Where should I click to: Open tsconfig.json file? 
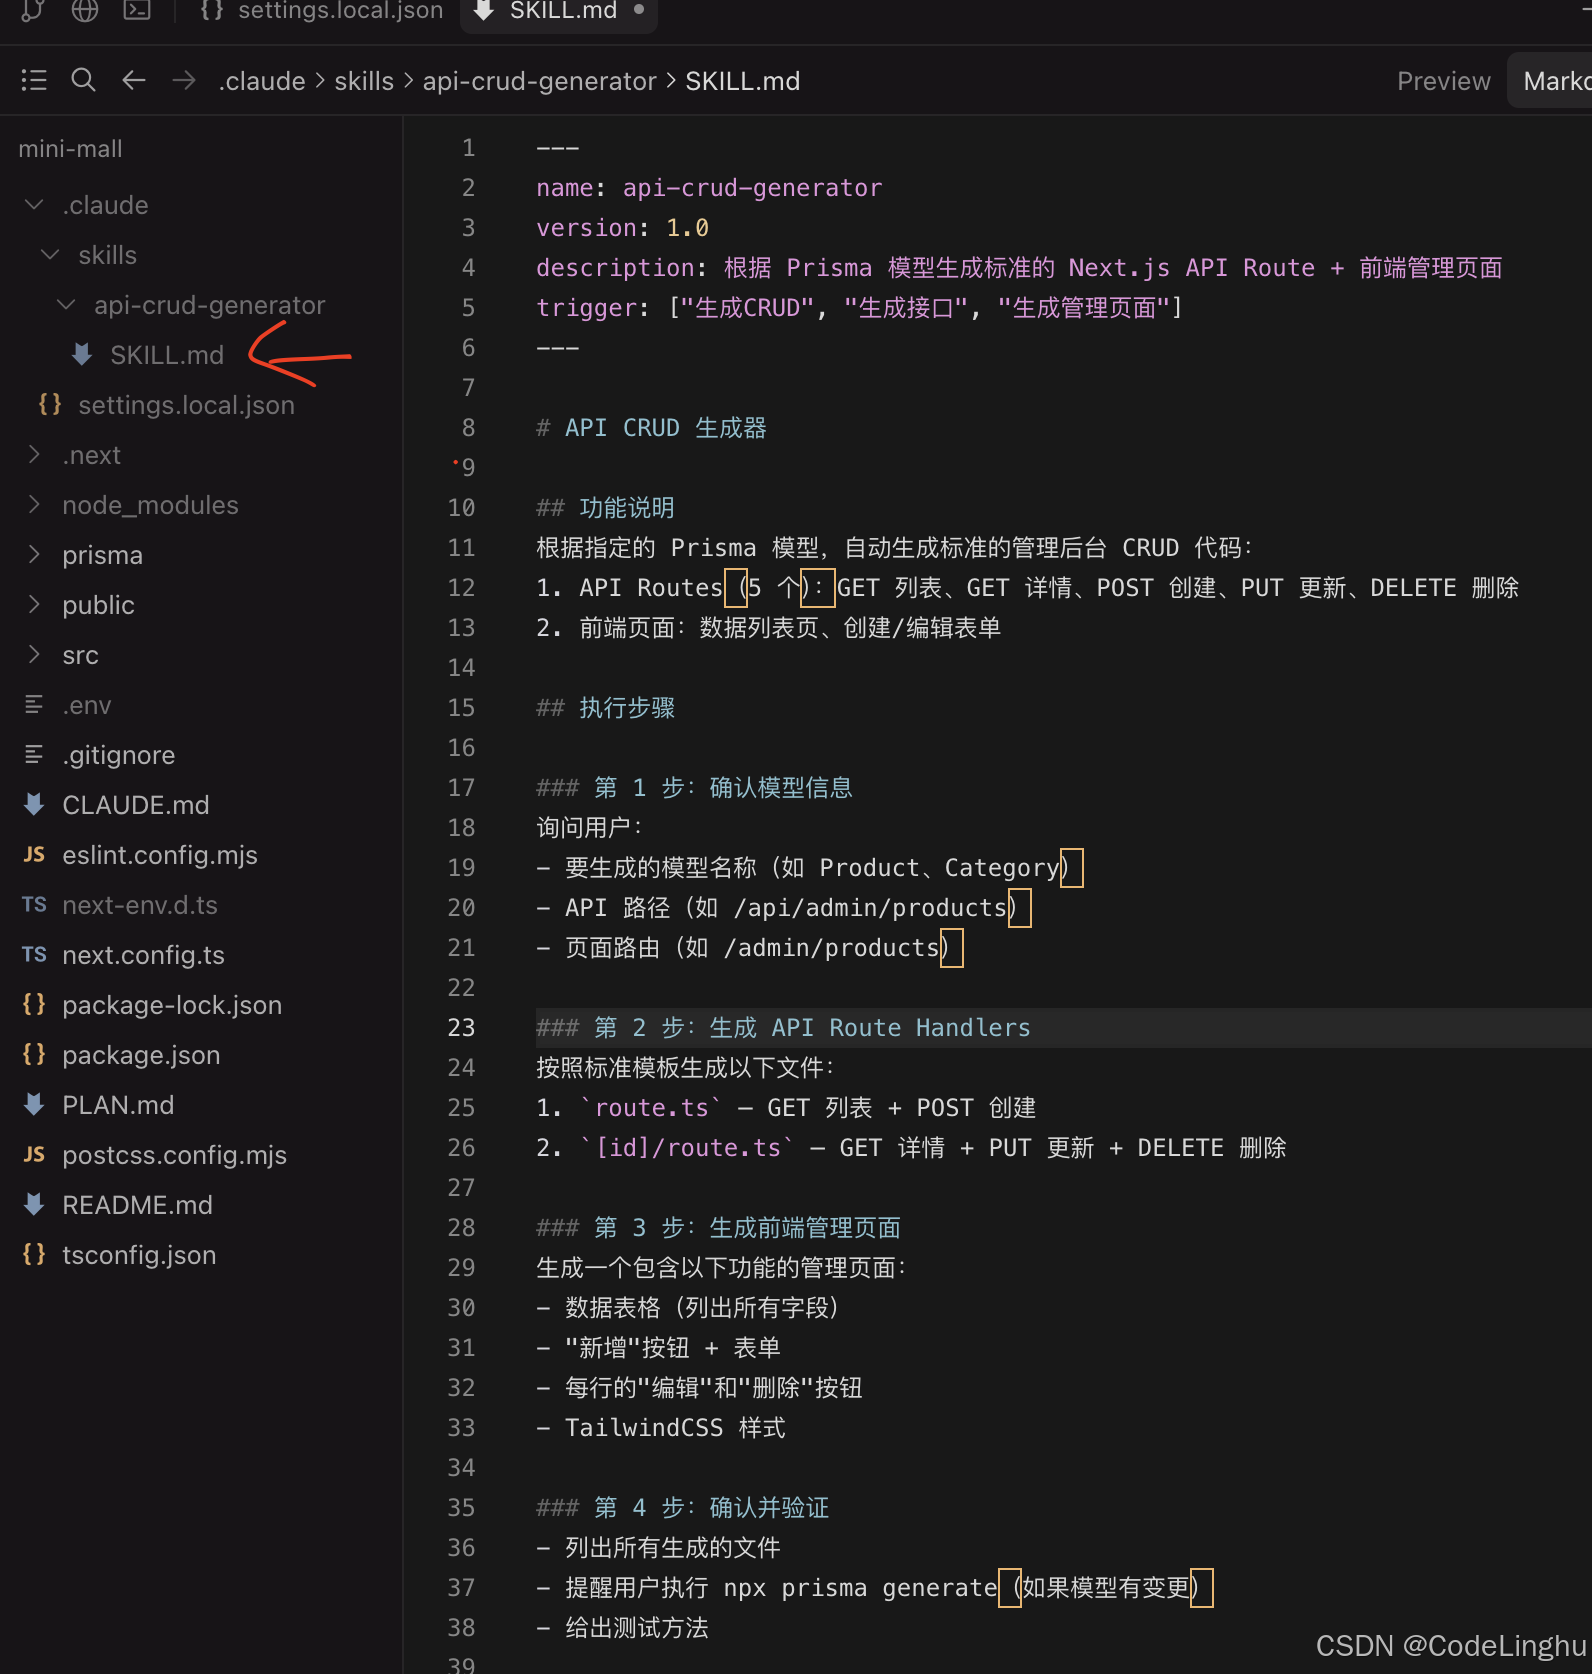click(x=139, y=1254)
